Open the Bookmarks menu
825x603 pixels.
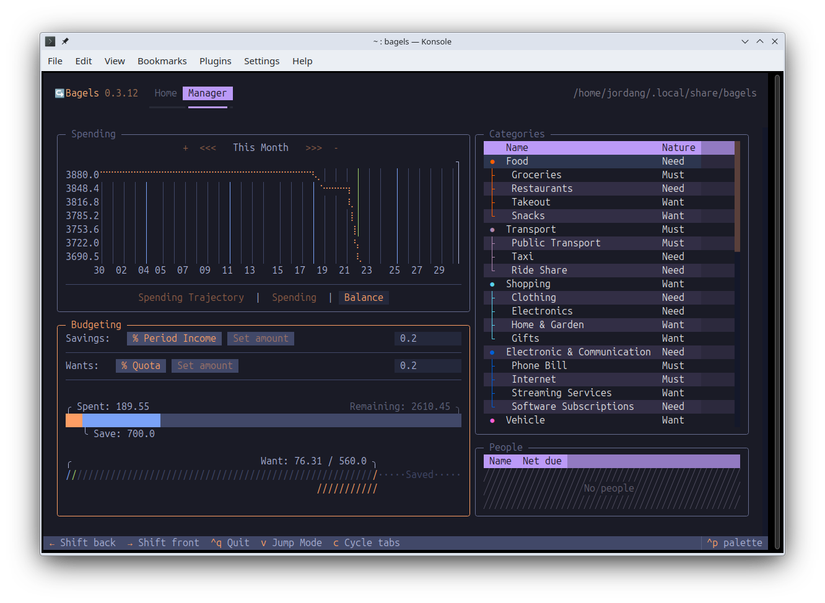pyautogui.click(x=161, y=61)
